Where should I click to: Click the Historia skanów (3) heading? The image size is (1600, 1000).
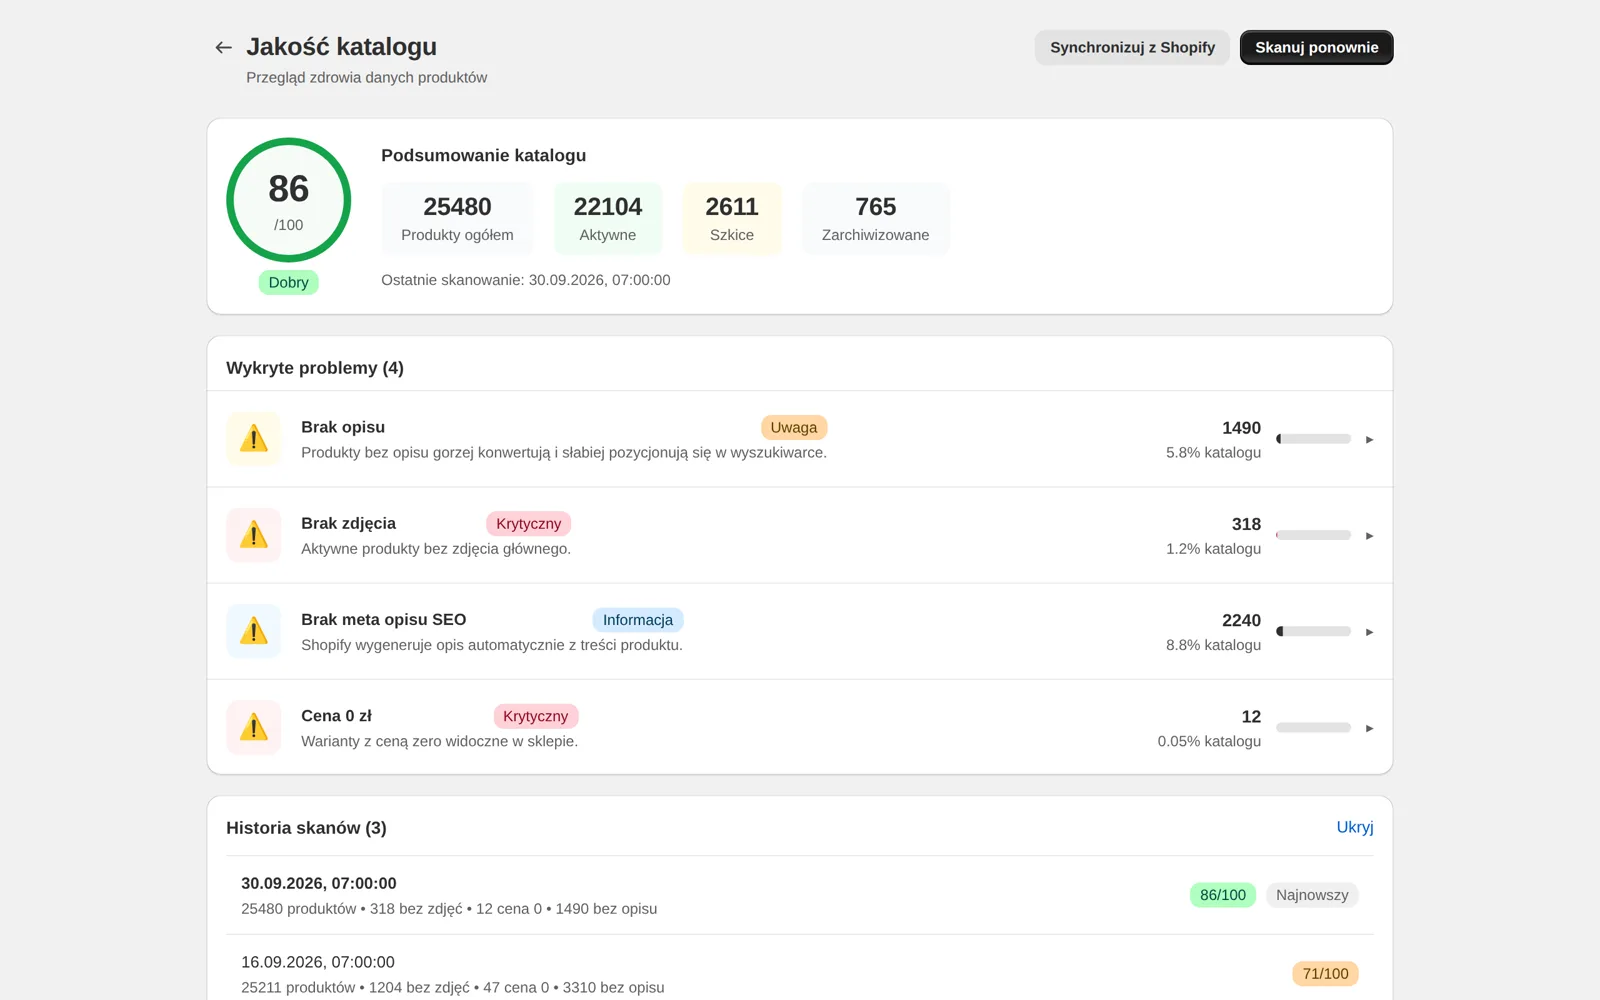pyautogui.click(x=306, y=828)
